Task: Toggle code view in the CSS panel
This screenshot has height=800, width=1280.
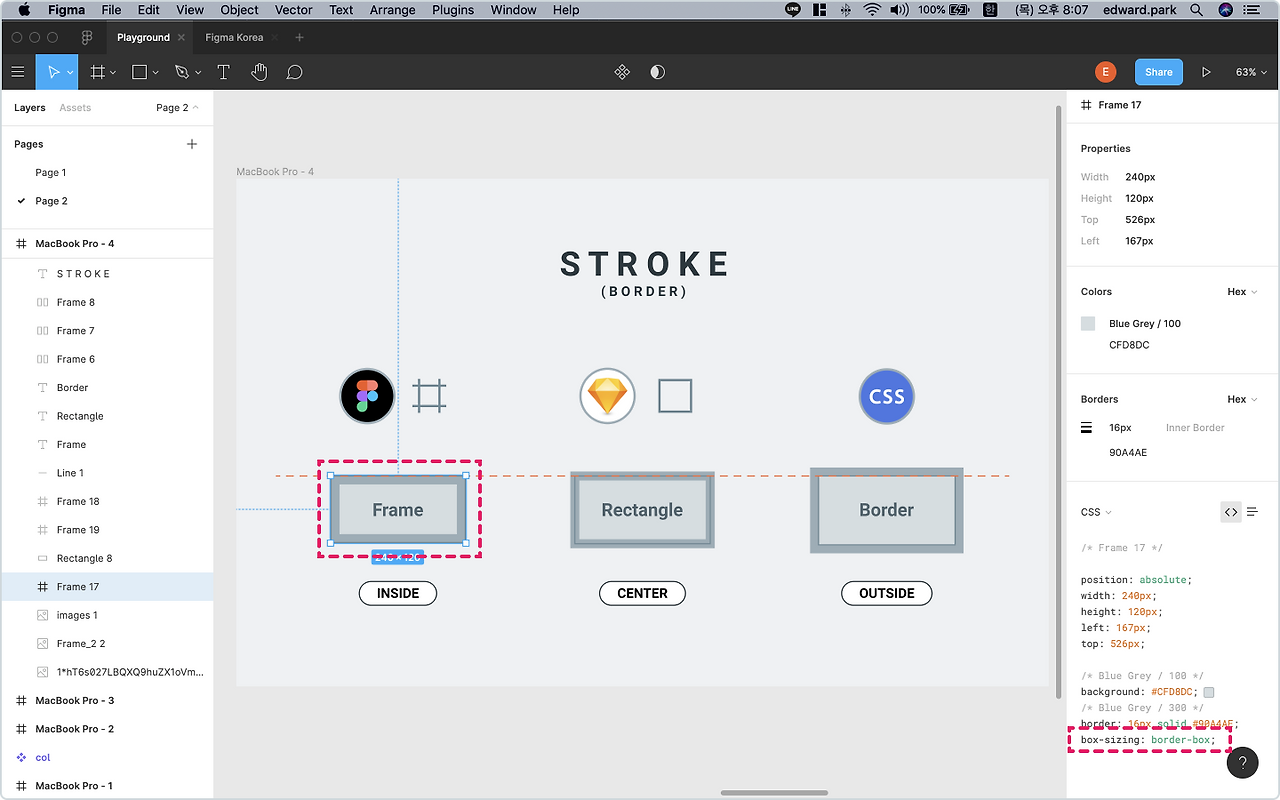Action: [x=1231, y=511]
